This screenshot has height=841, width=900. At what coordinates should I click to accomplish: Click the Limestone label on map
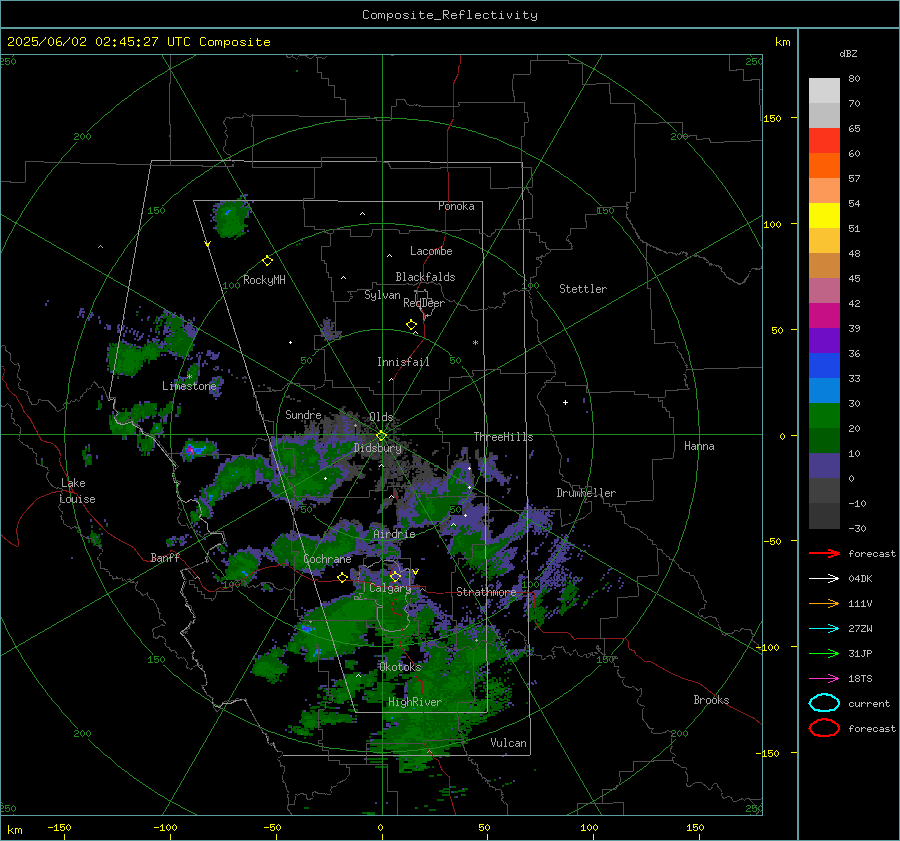click(189, 386)
